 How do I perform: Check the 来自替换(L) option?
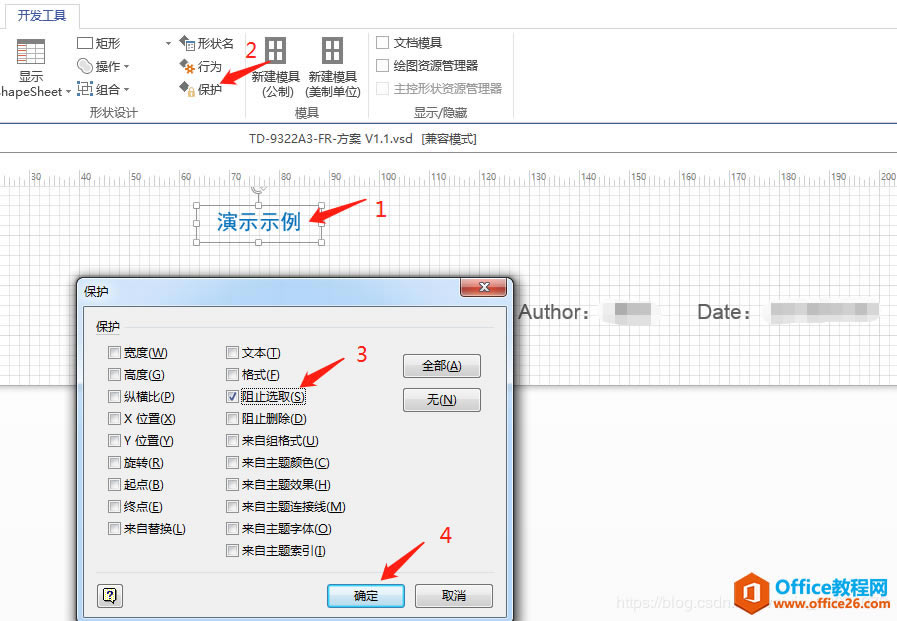[114, 528]
